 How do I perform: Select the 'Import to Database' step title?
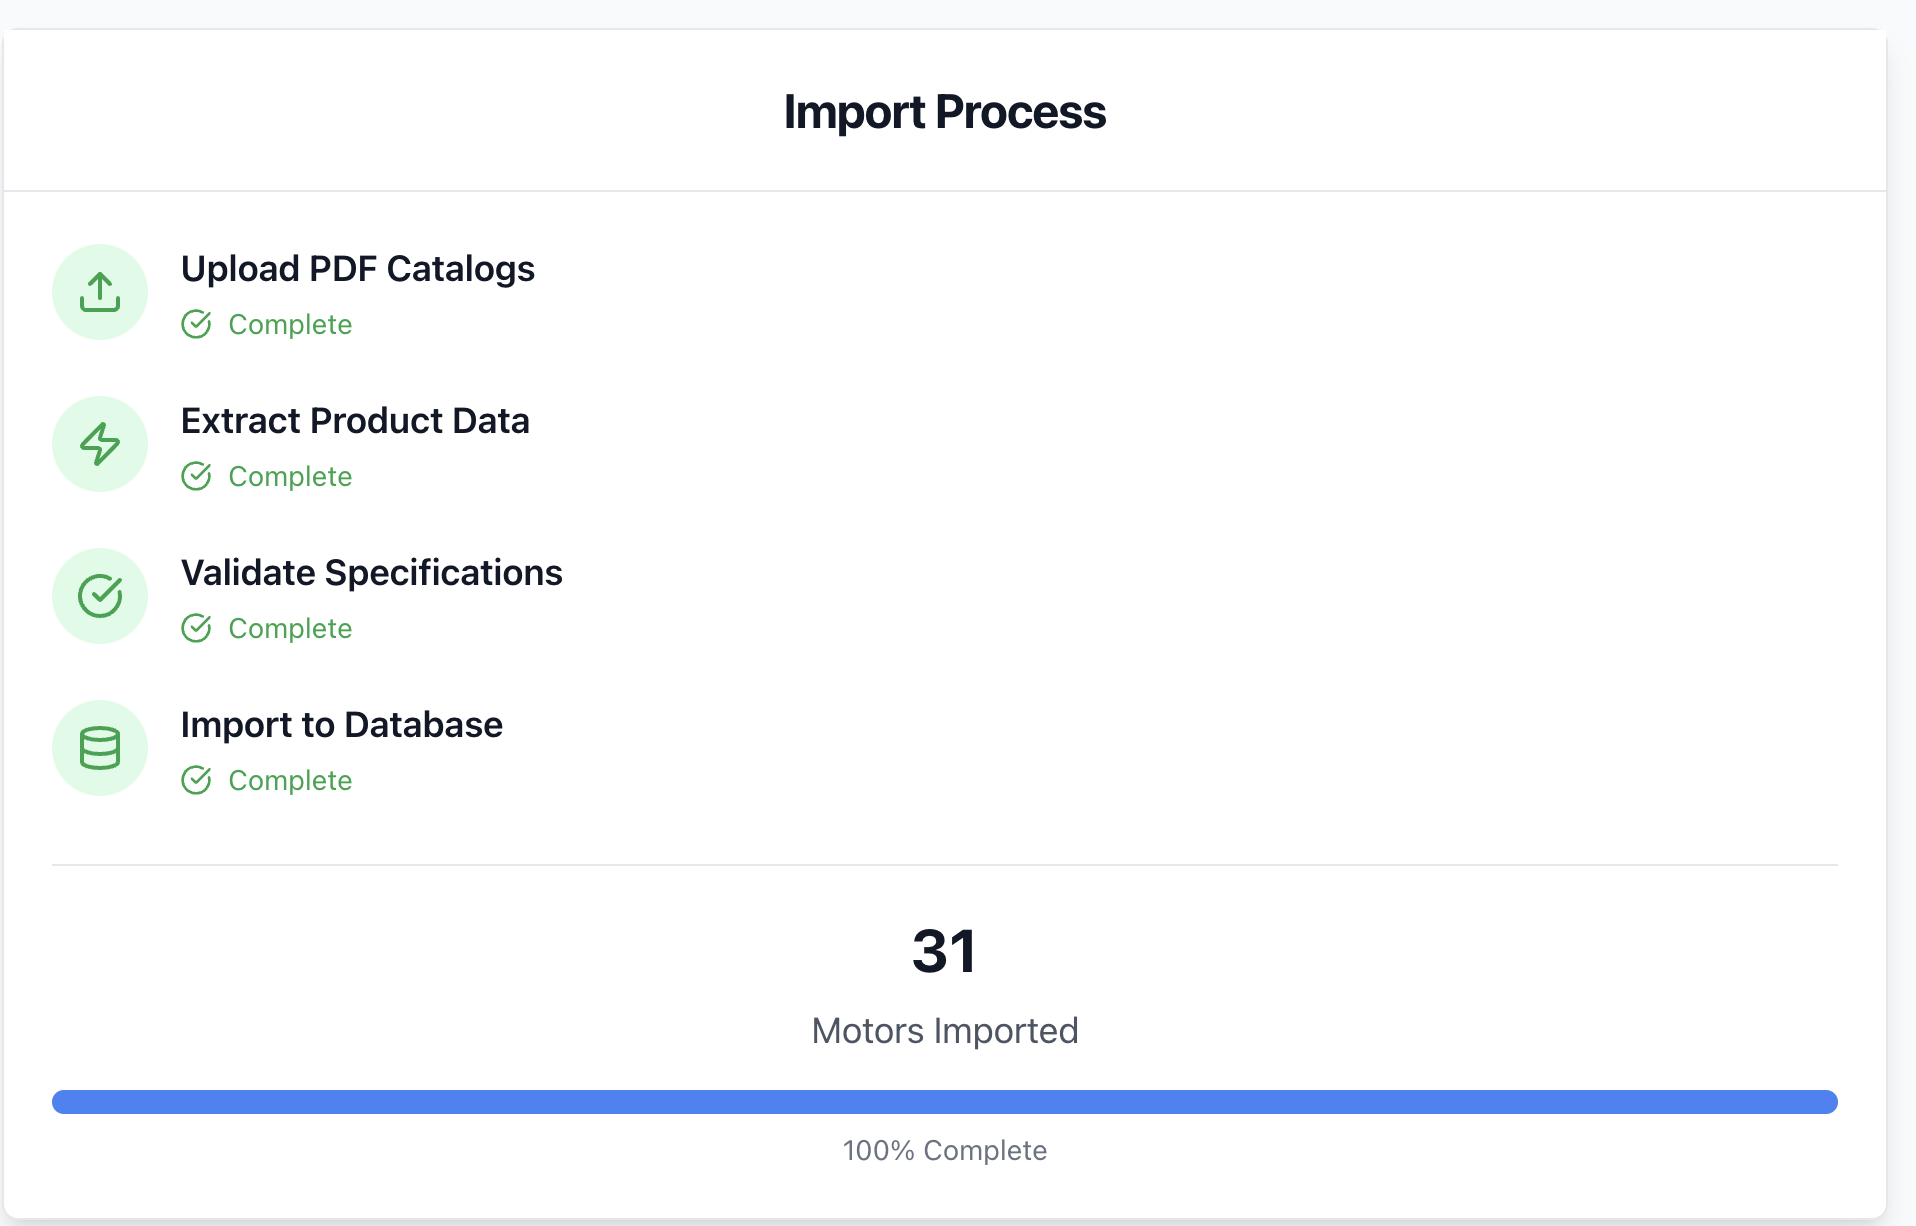[x=342, y=725]
